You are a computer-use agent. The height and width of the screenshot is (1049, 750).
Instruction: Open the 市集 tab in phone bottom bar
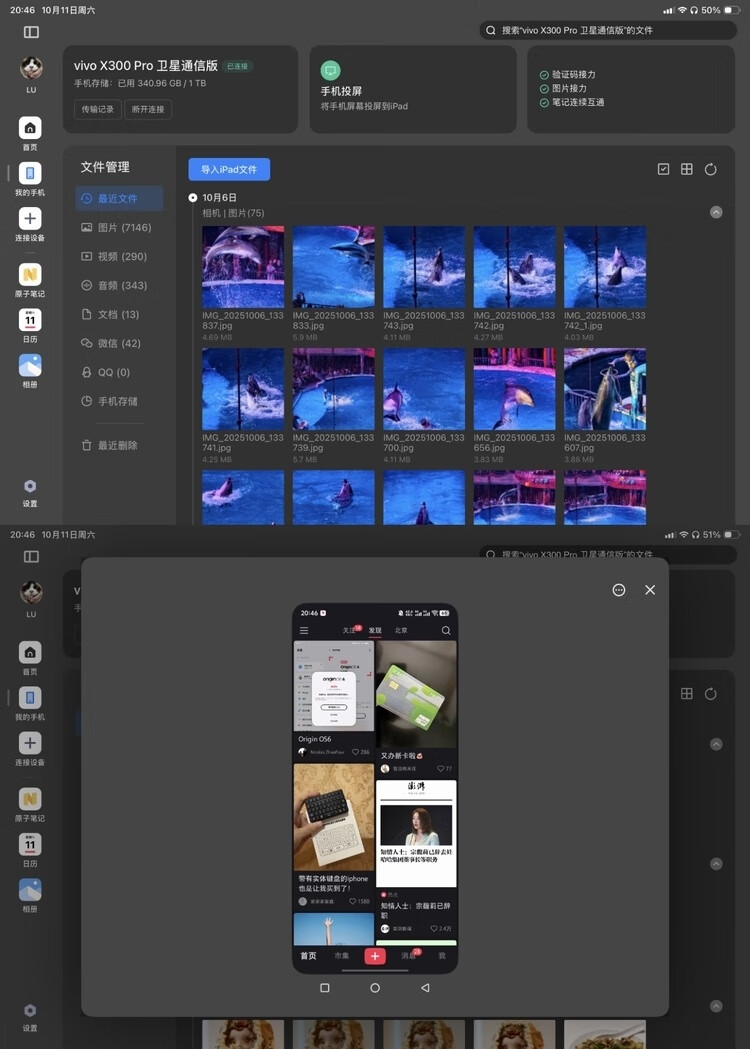point(340,956)
